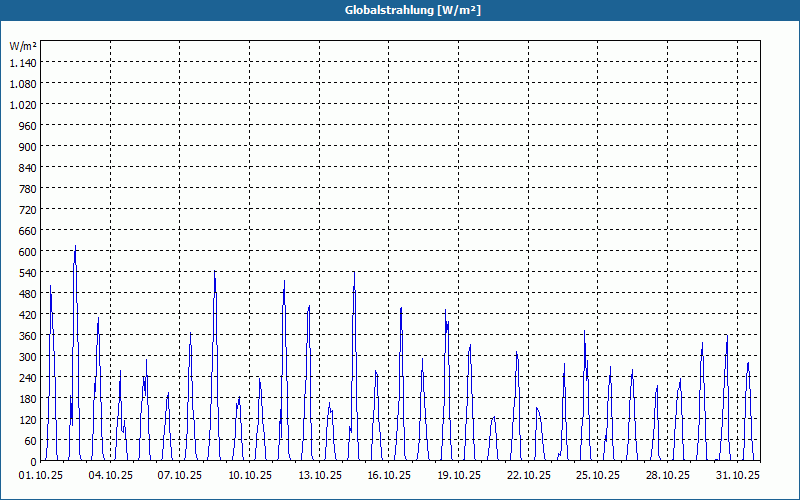Click the Globalstrahlung [W/m²] title bar
The height and width of the screenshot is (500, 800).
pos(400,10)
